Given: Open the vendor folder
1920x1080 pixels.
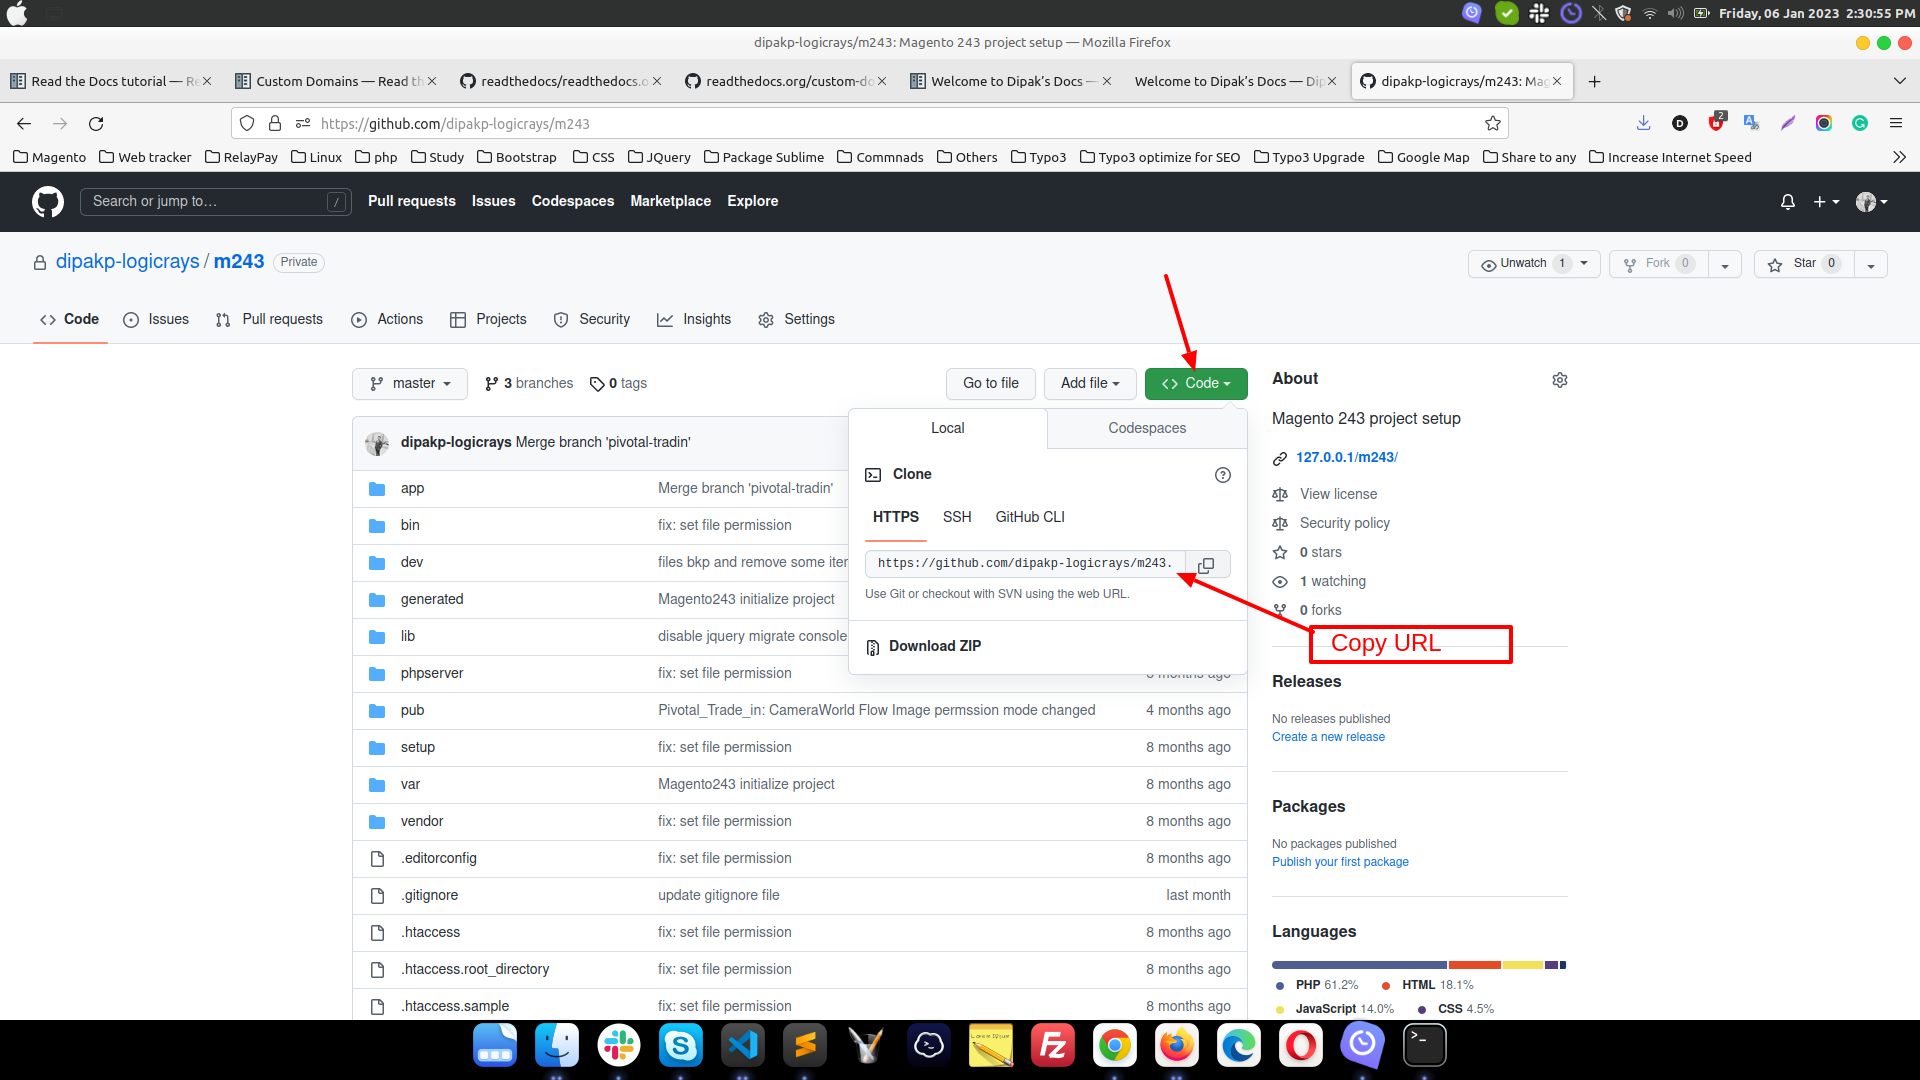Looking at the screenshot, I should coord(422,822).
